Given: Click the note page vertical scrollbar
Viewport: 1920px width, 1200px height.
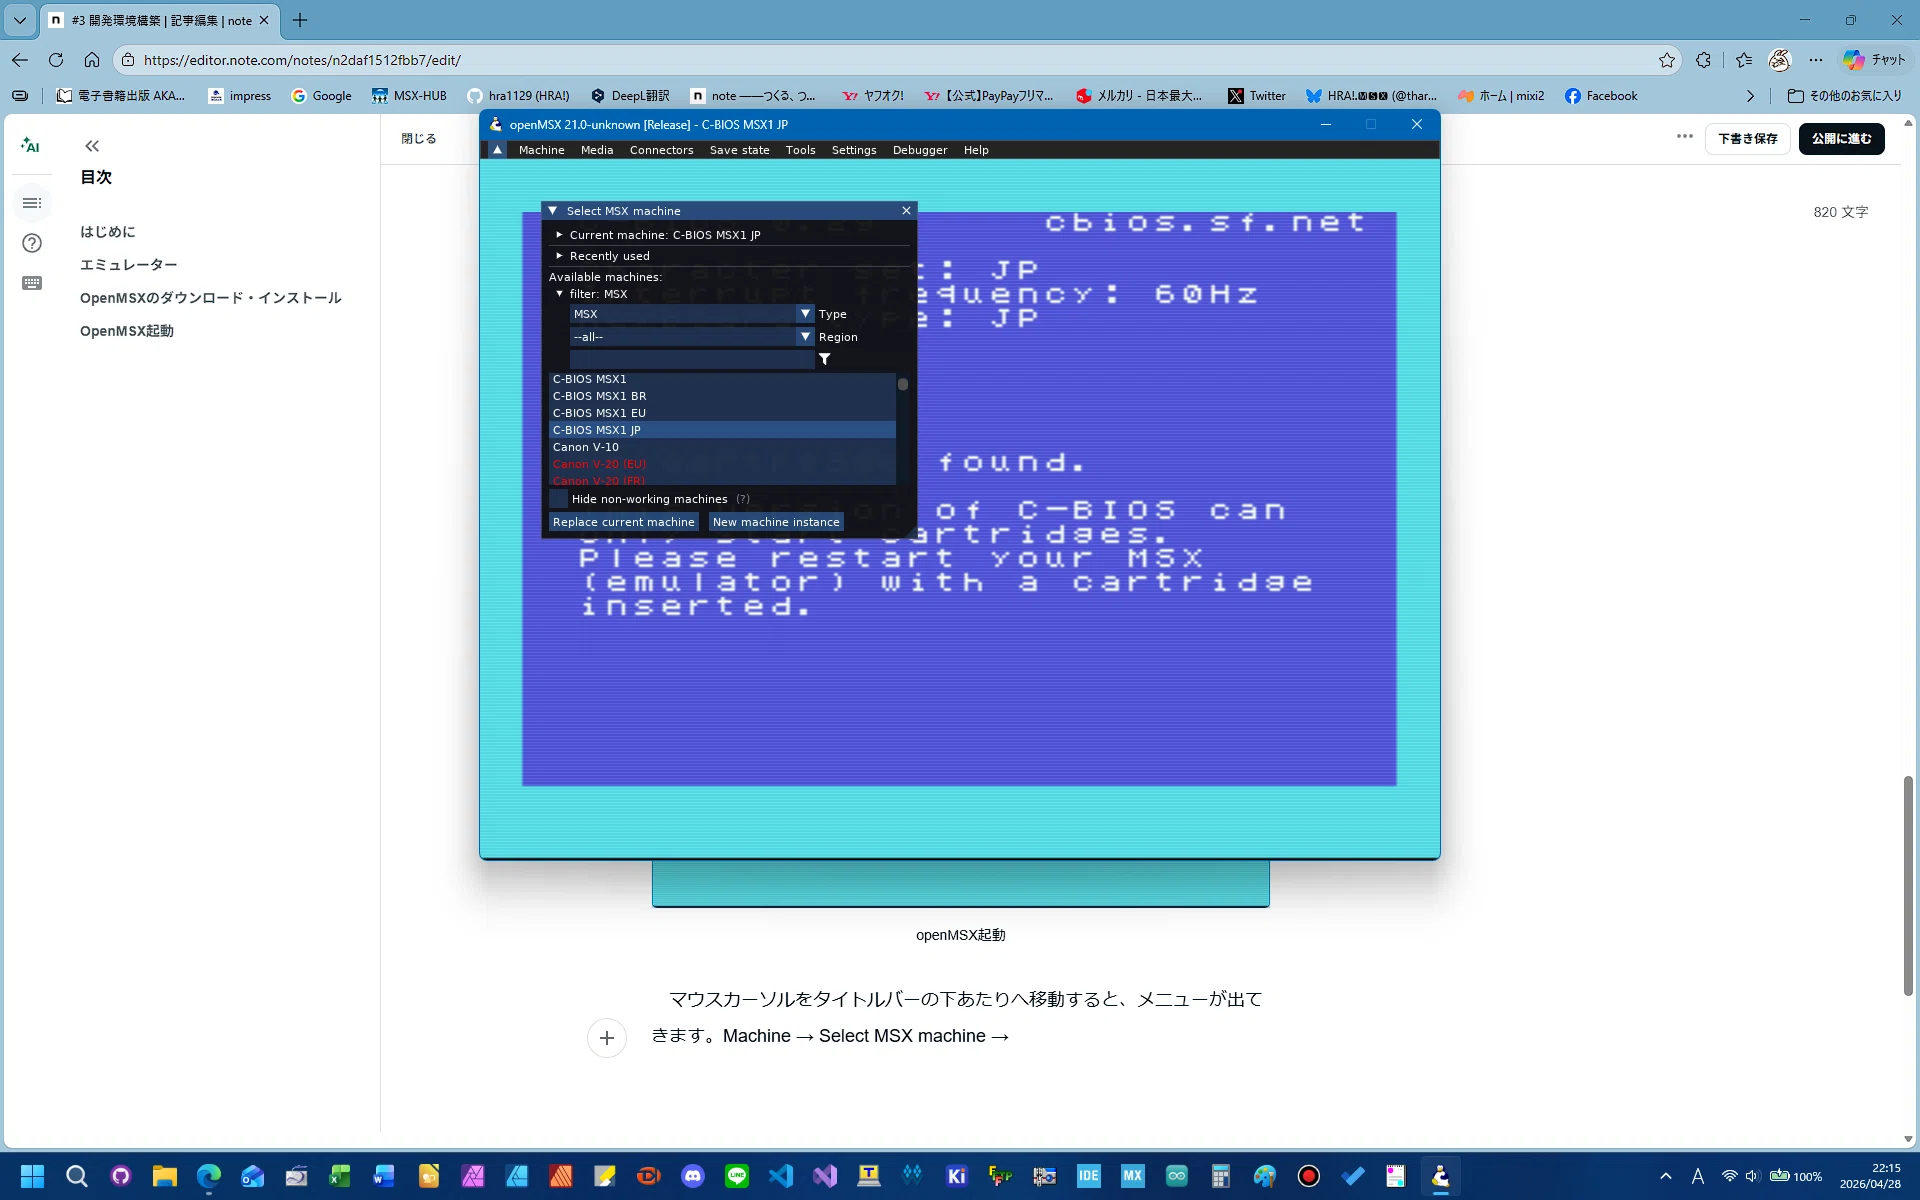Looking at the screenshot, I should 1908,885.
